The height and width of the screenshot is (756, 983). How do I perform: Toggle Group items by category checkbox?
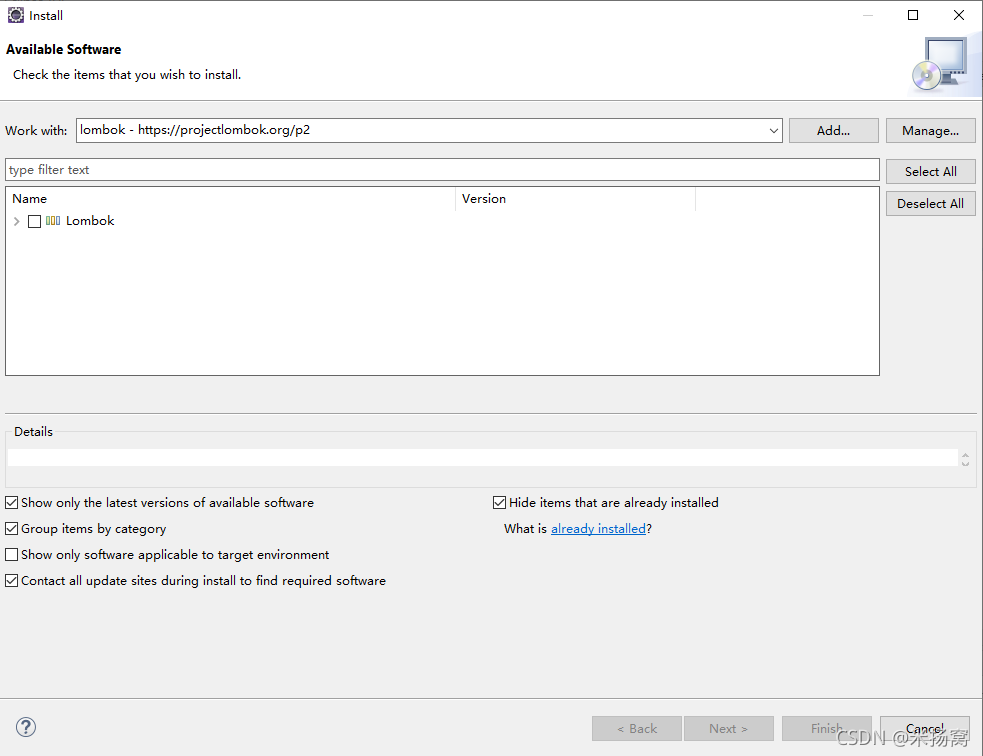11,528
